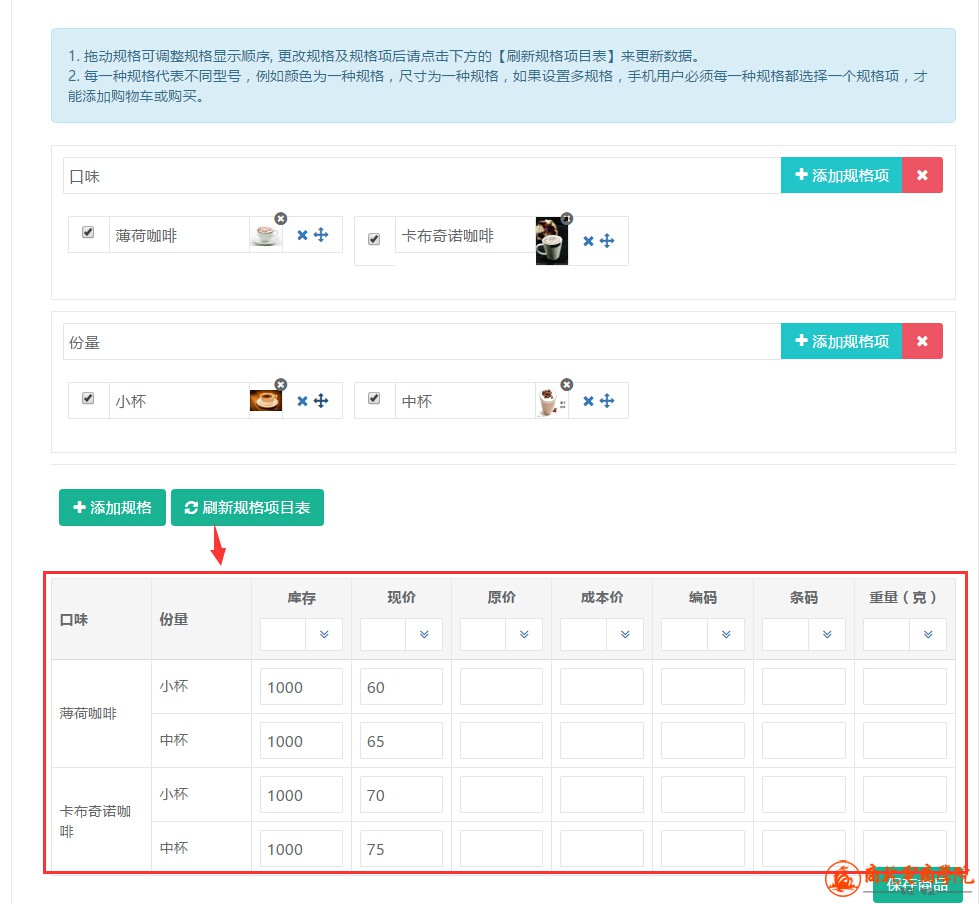
Task: Click the batch-fill arrow under 重量（克）
Action: pos(928,634)
